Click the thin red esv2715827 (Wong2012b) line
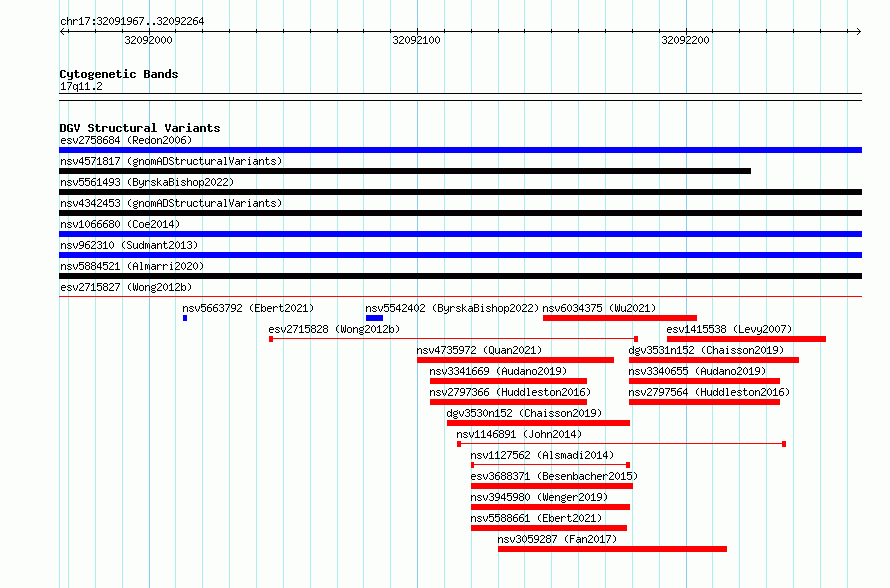 460,296
